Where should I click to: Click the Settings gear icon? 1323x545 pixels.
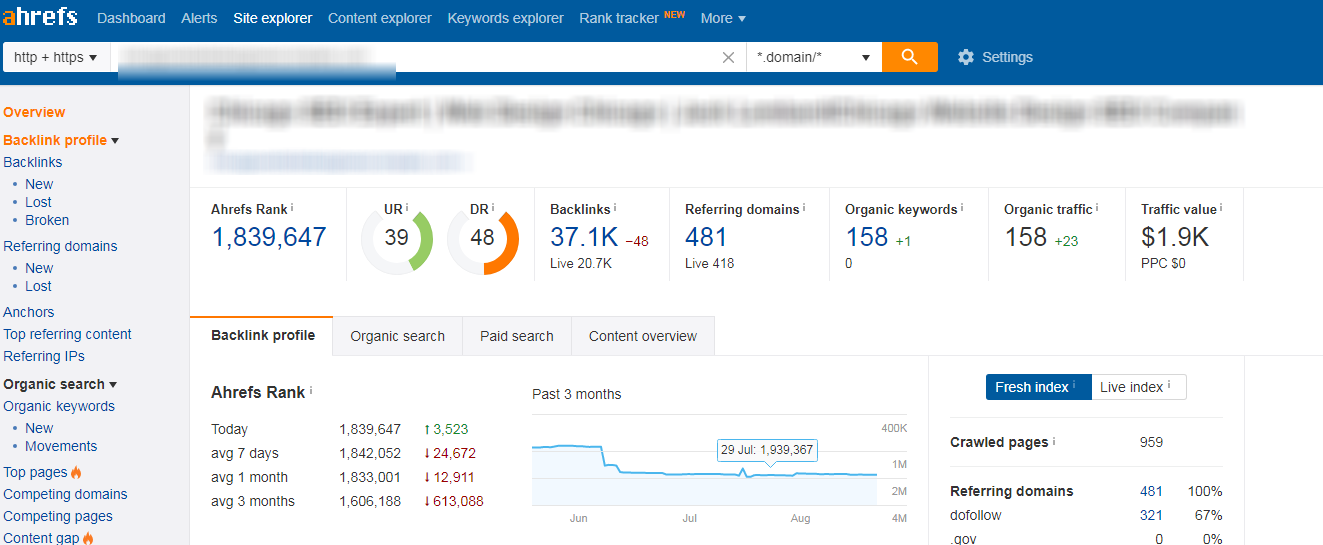point(965,57)
